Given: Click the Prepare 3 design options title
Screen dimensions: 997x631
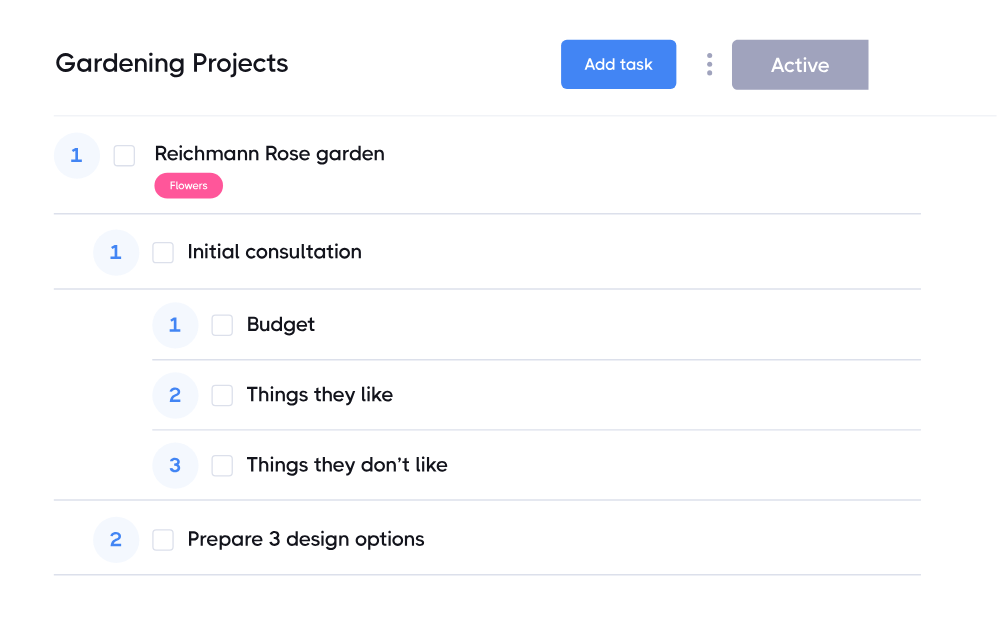Looking at the screenshot, I should coord(305,539).
